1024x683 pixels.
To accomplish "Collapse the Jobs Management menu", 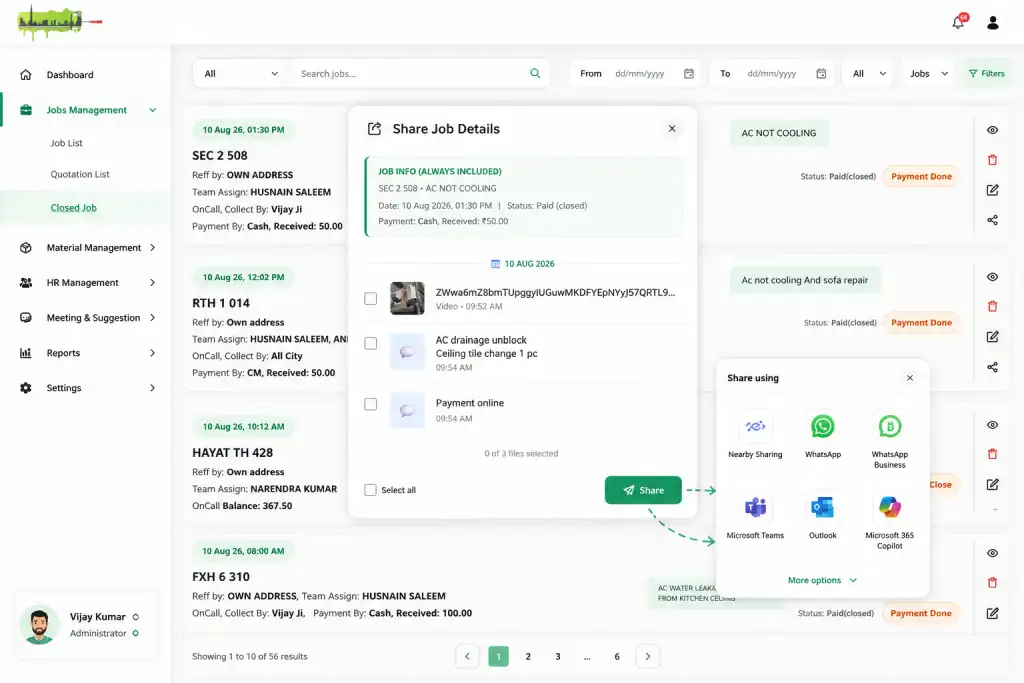I will point(152,110).
